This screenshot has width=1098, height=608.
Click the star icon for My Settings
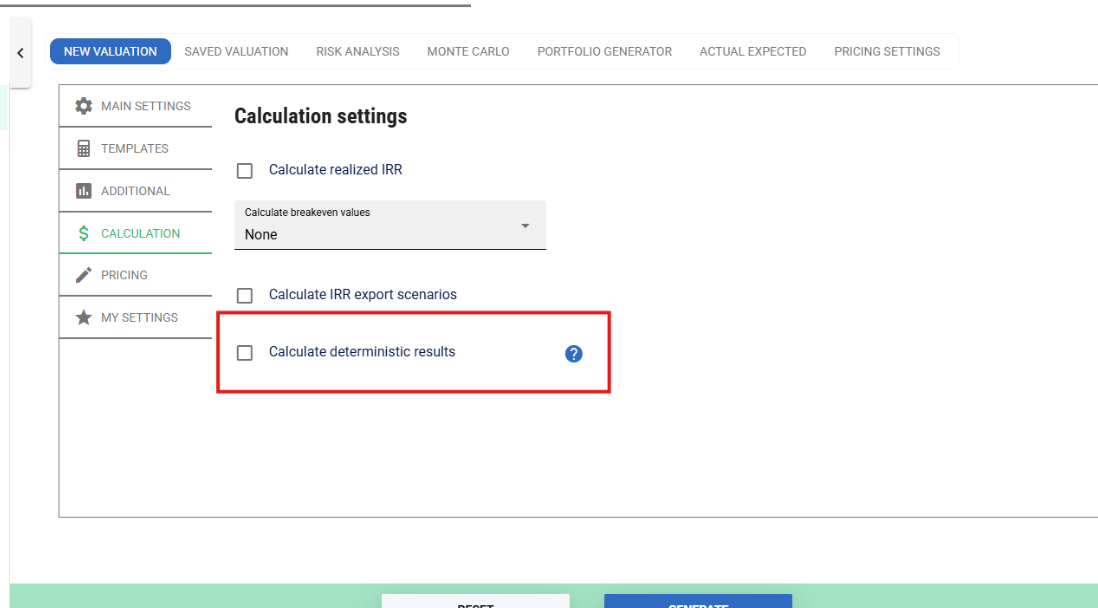(84, 317)
